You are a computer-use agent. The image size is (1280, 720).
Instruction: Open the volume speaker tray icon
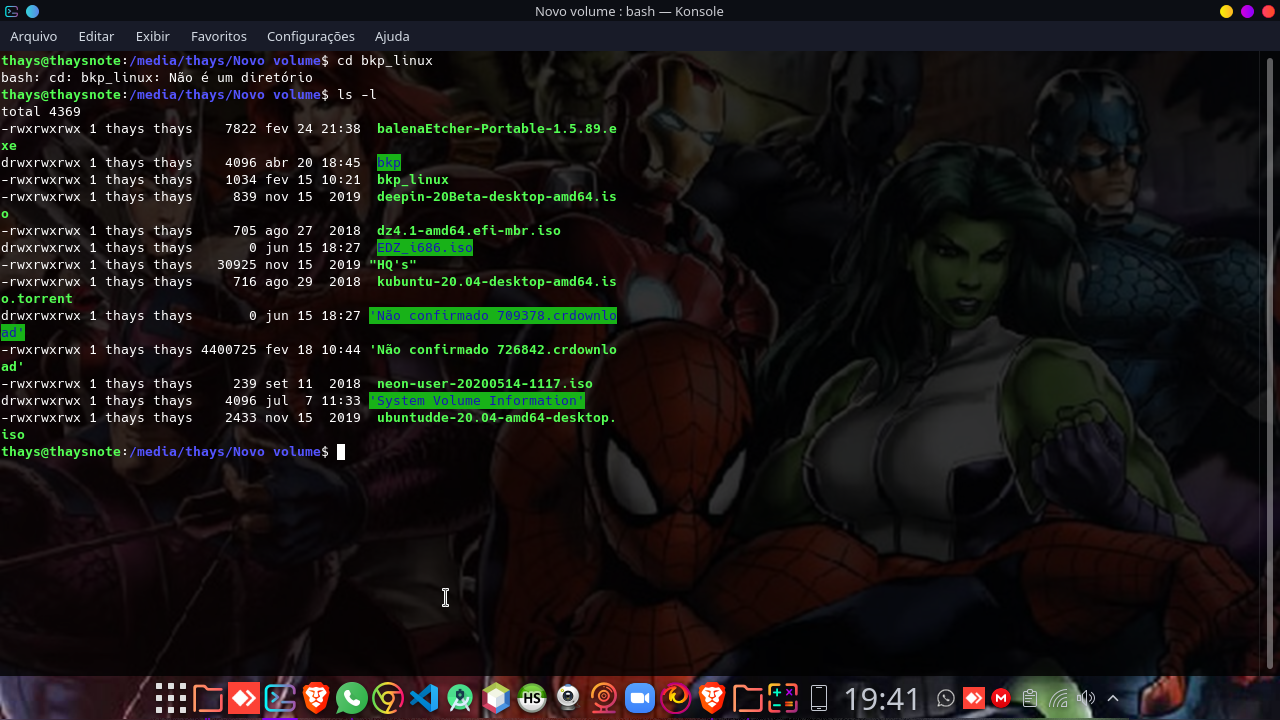[1086, 698]
